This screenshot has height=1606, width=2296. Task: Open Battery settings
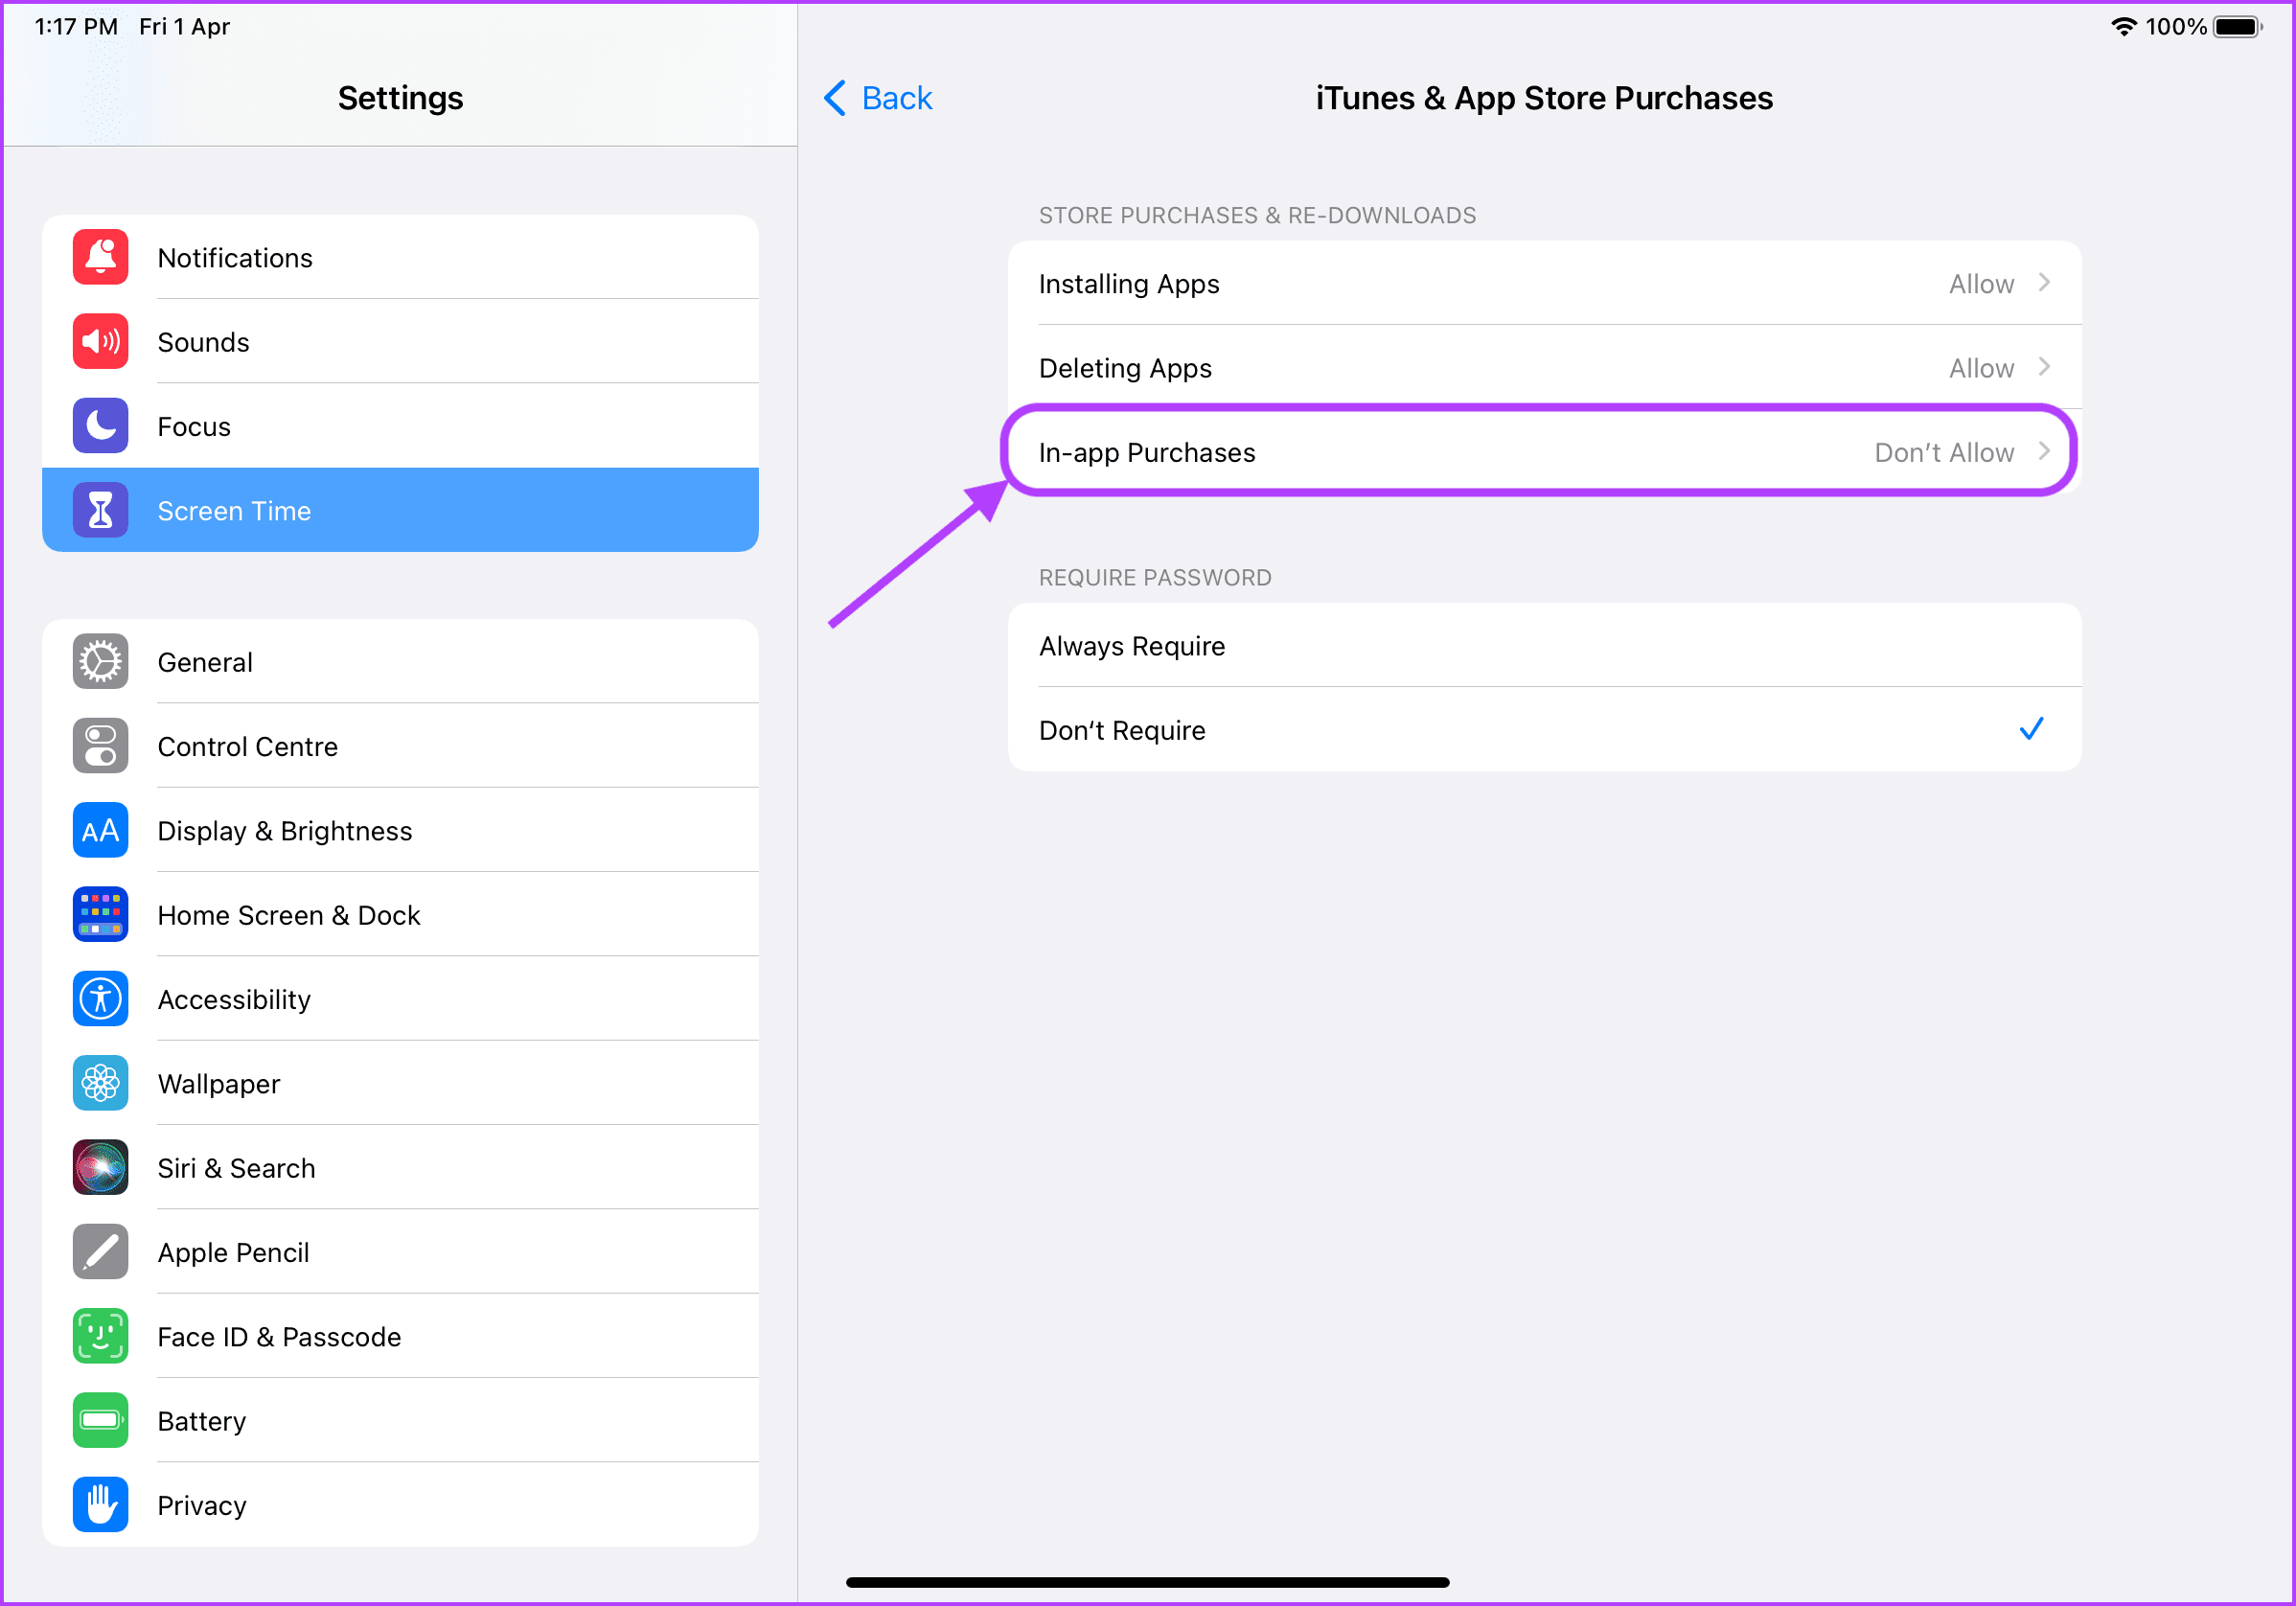[x=400, y=1420]
